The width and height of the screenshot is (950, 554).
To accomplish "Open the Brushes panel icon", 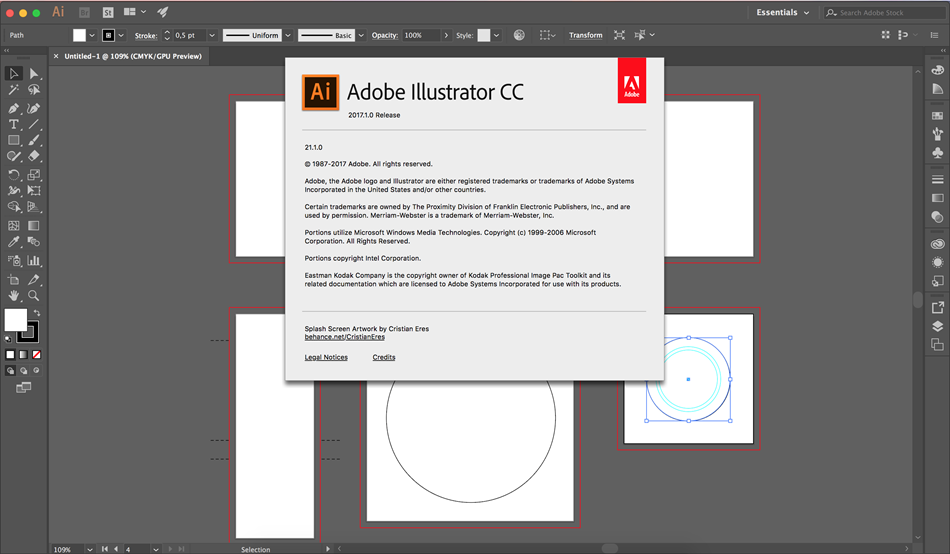I will click(937, 134).
